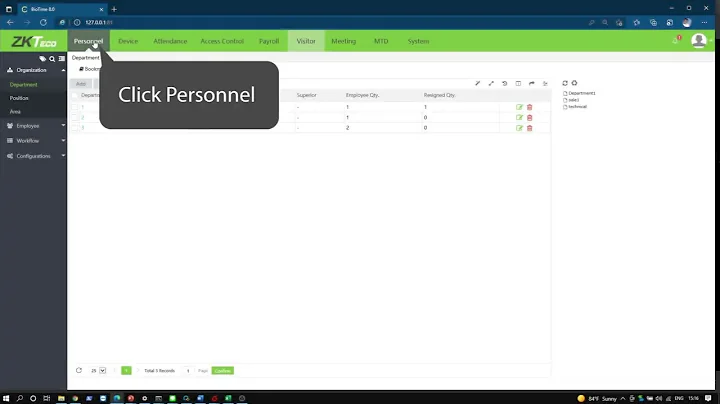This screenshot has width=720, height=404.
Task: Expand the Workflow sidebar section
Action: (x=33, y=141)
